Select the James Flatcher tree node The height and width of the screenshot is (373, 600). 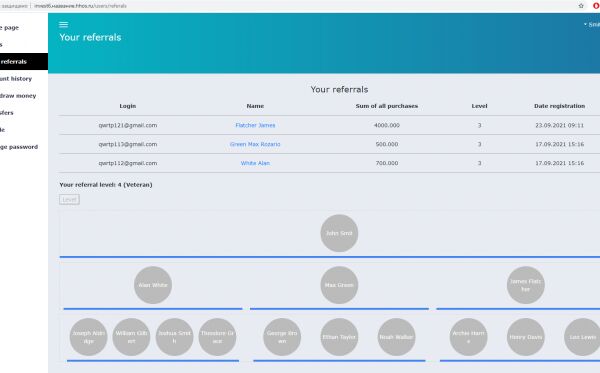pyautogui.click(x=525, y=285)
